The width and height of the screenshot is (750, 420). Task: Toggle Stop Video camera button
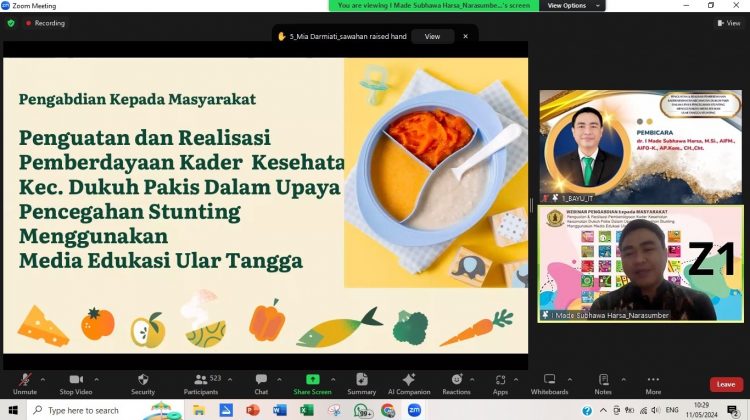pos(76,383)
